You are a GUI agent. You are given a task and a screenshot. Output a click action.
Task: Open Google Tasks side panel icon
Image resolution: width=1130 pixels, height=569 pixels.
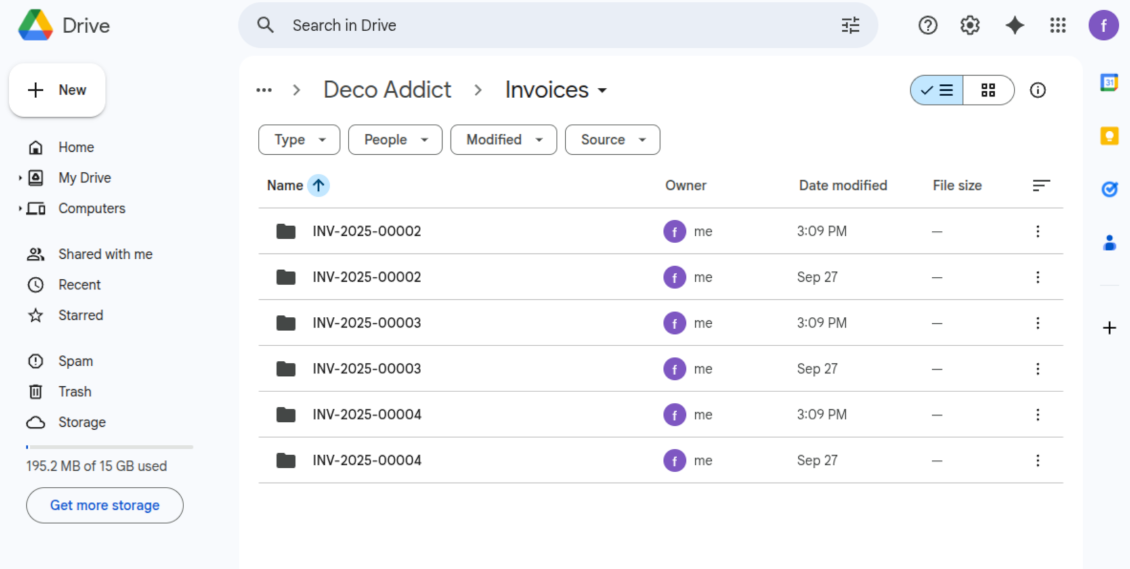pos(1109,189)
